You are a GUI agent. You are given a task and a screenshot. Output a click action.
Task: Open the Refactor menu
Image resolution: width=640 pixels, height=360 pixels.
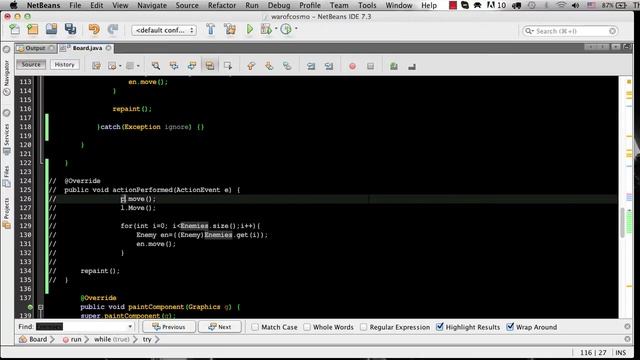222,5
